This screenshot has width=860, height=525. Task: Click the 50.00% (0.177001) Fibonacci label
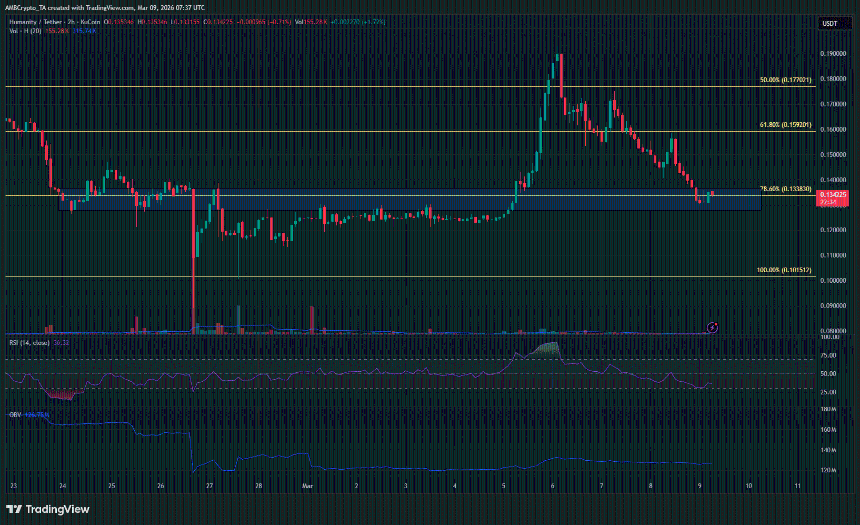785,80
